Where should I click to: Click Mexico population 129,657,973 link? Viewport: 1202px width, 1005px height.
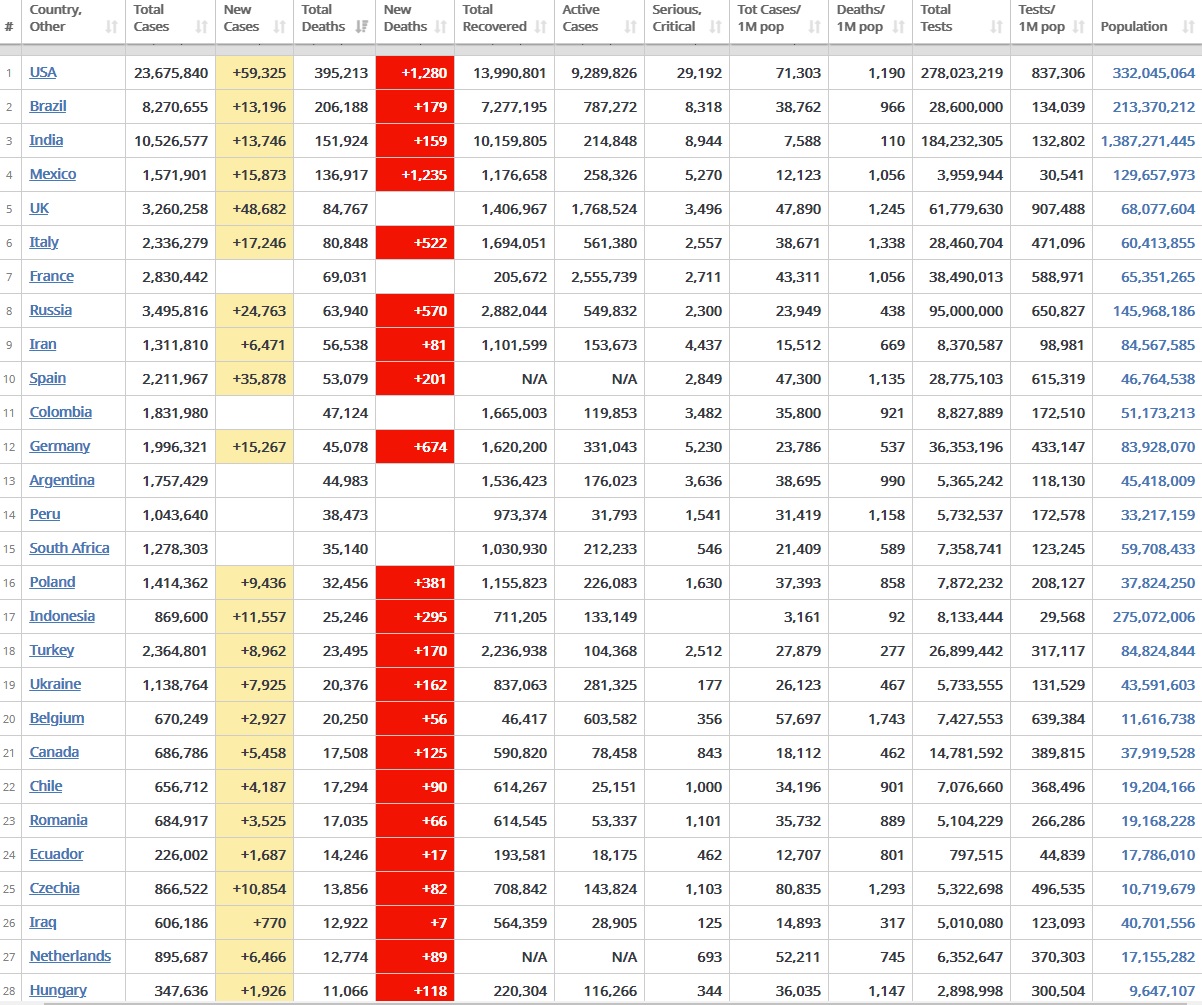tap(1154, 175)
